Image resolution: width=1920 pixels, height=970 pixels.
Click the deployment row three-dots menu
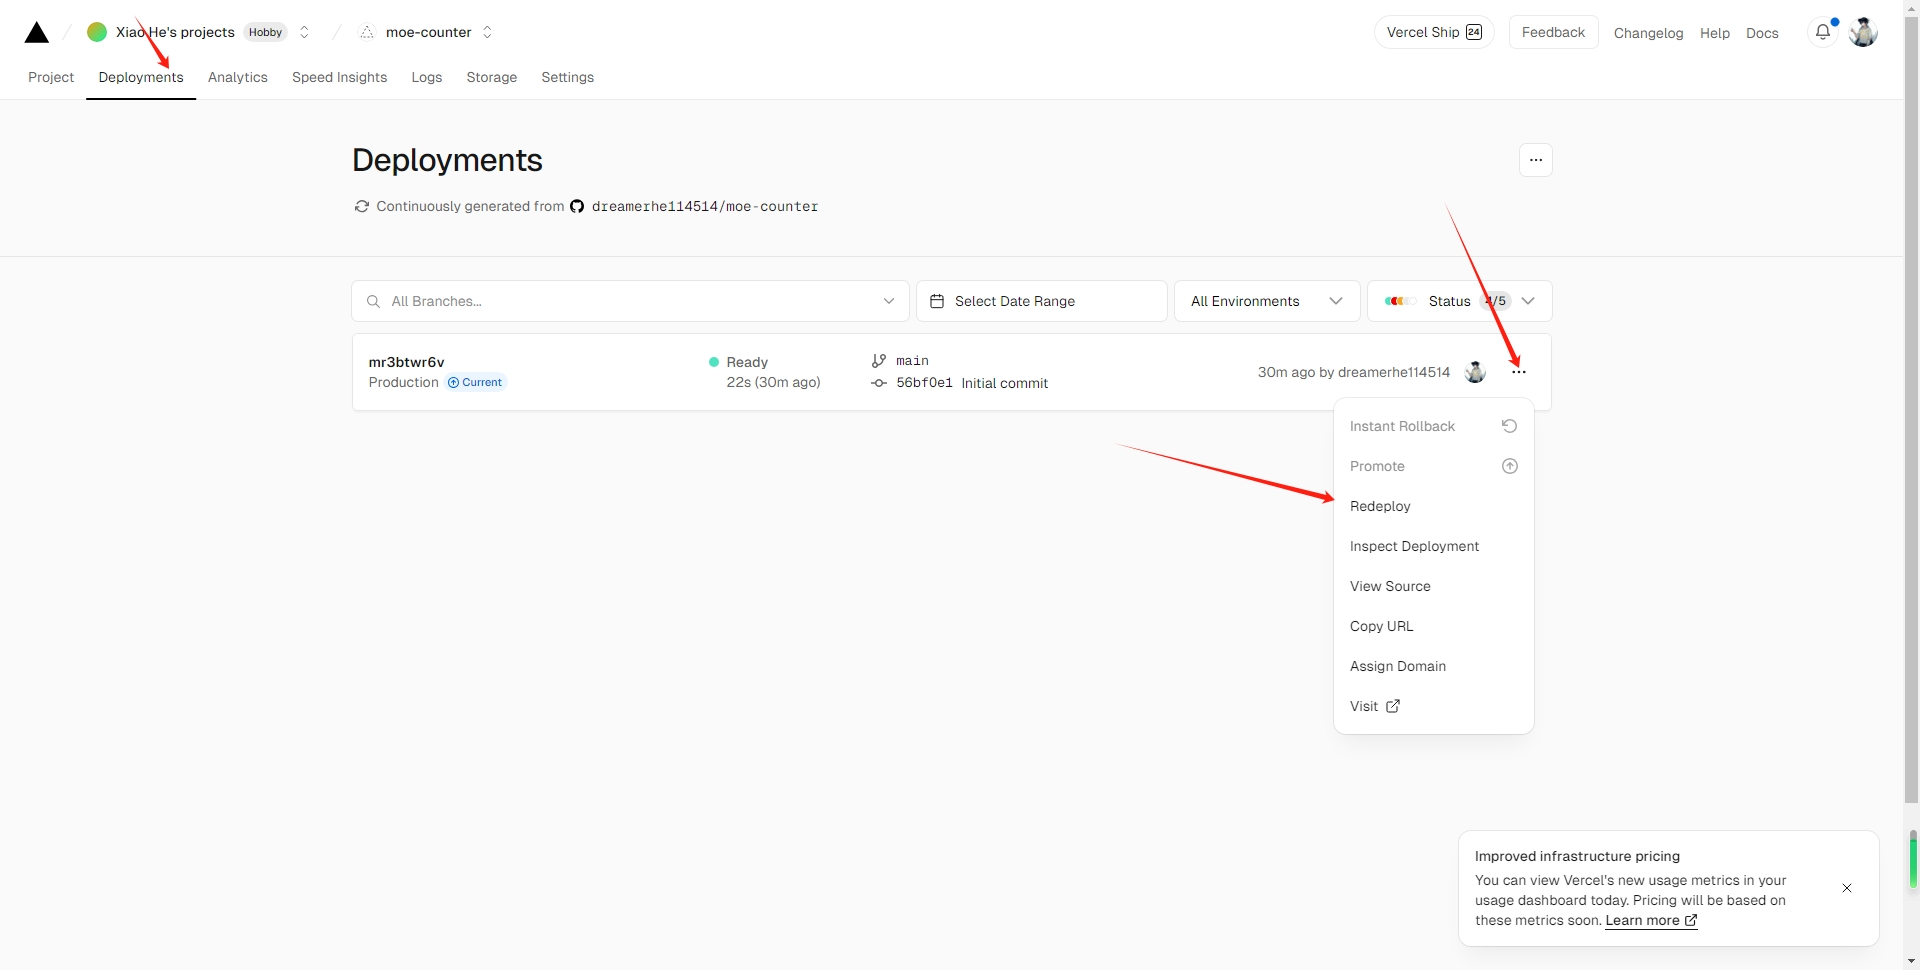(x=1519, y=372)
